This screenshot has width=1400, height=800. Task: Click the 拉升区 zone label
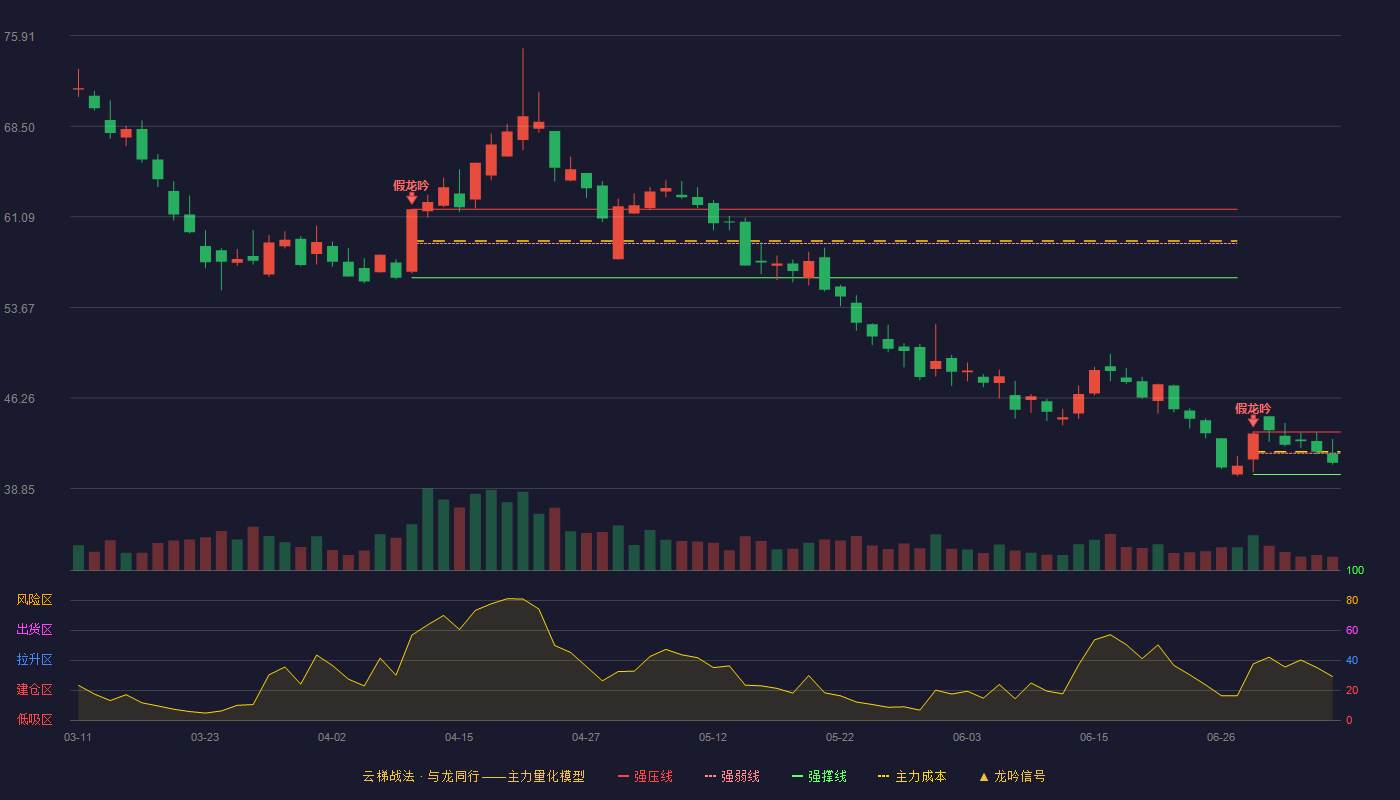34,660
